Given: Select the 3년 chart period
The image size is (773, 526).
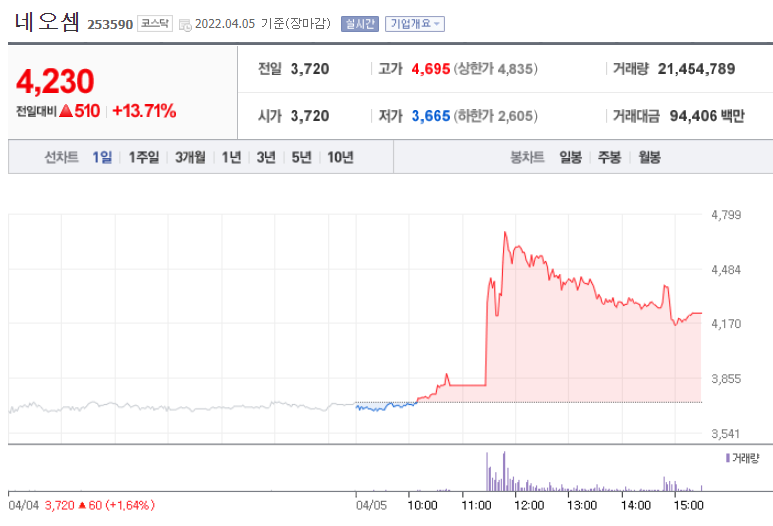Looking at the screenshot, I should click(x=266, y=157).
